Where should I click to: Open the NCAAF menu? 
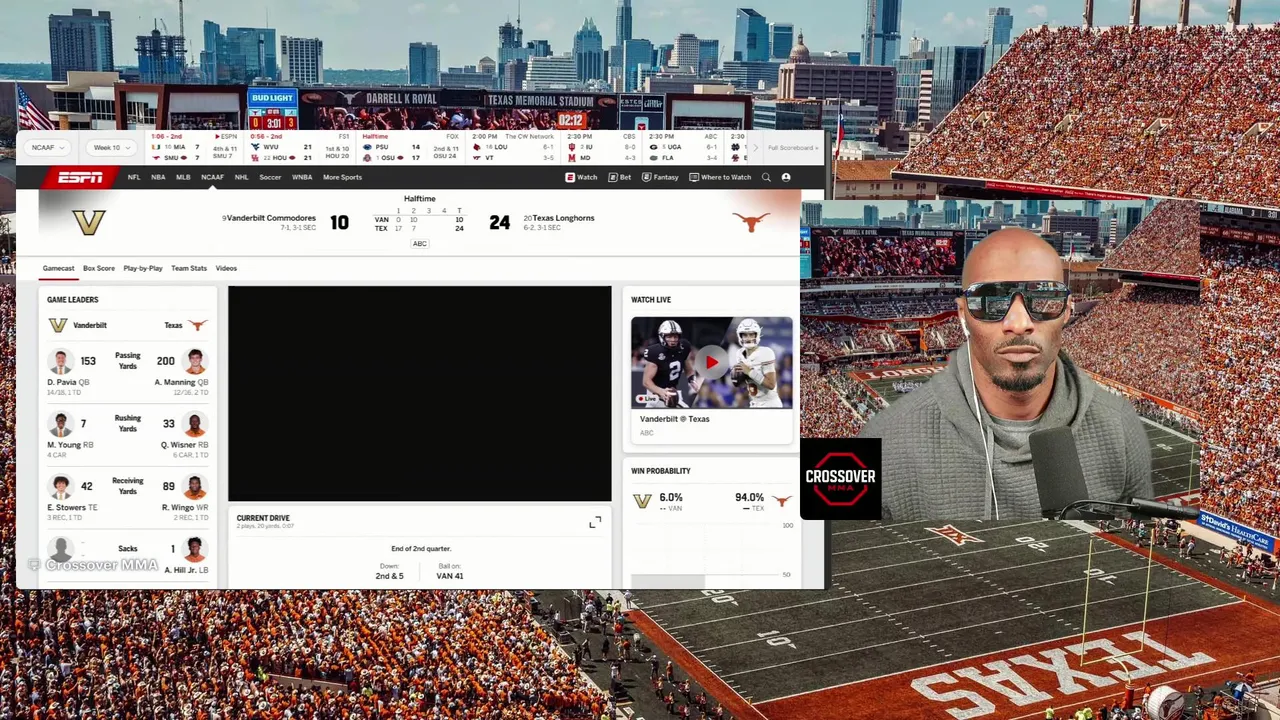tap(212, 177)
